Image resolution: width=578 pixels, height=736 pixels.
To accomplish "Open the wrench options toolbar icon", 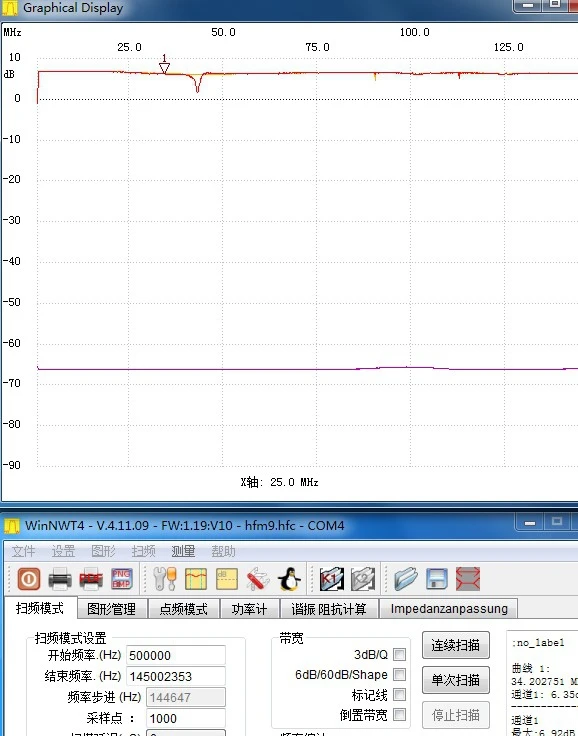I will click(x=165, y=579).
